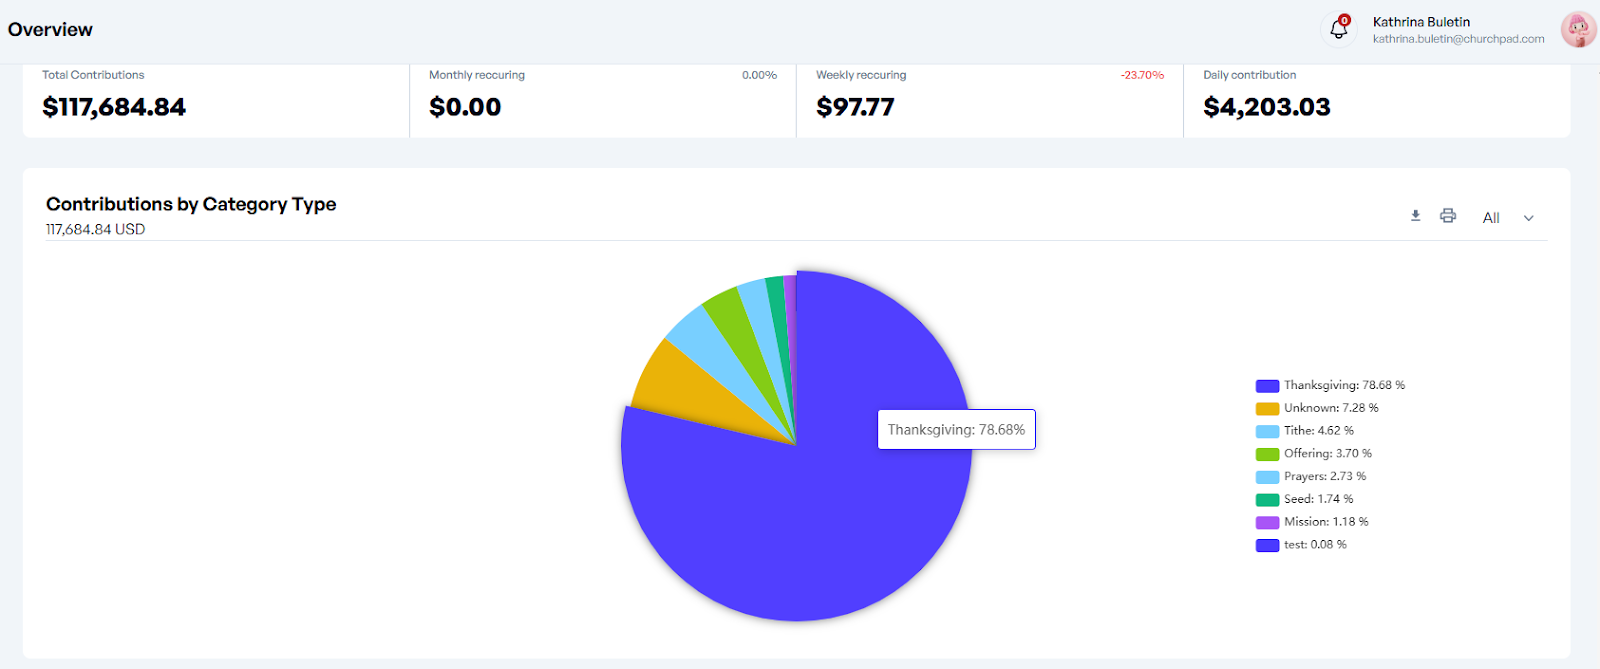Image resolution: width=1600 pixels, height=669 pixels.
Task: Select the Daily contribution card
Action: pos(1376,98)
